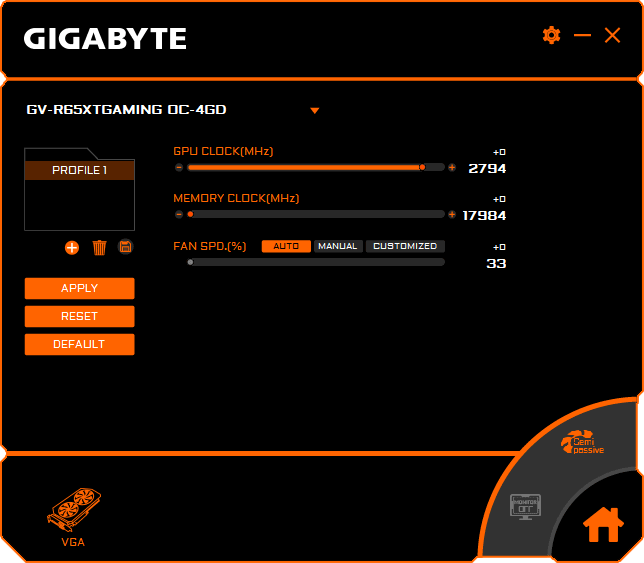Expand the GV-R65XTGAMING OC-4GD device dropdown
The image size is (644, 563).
(315, 110)
